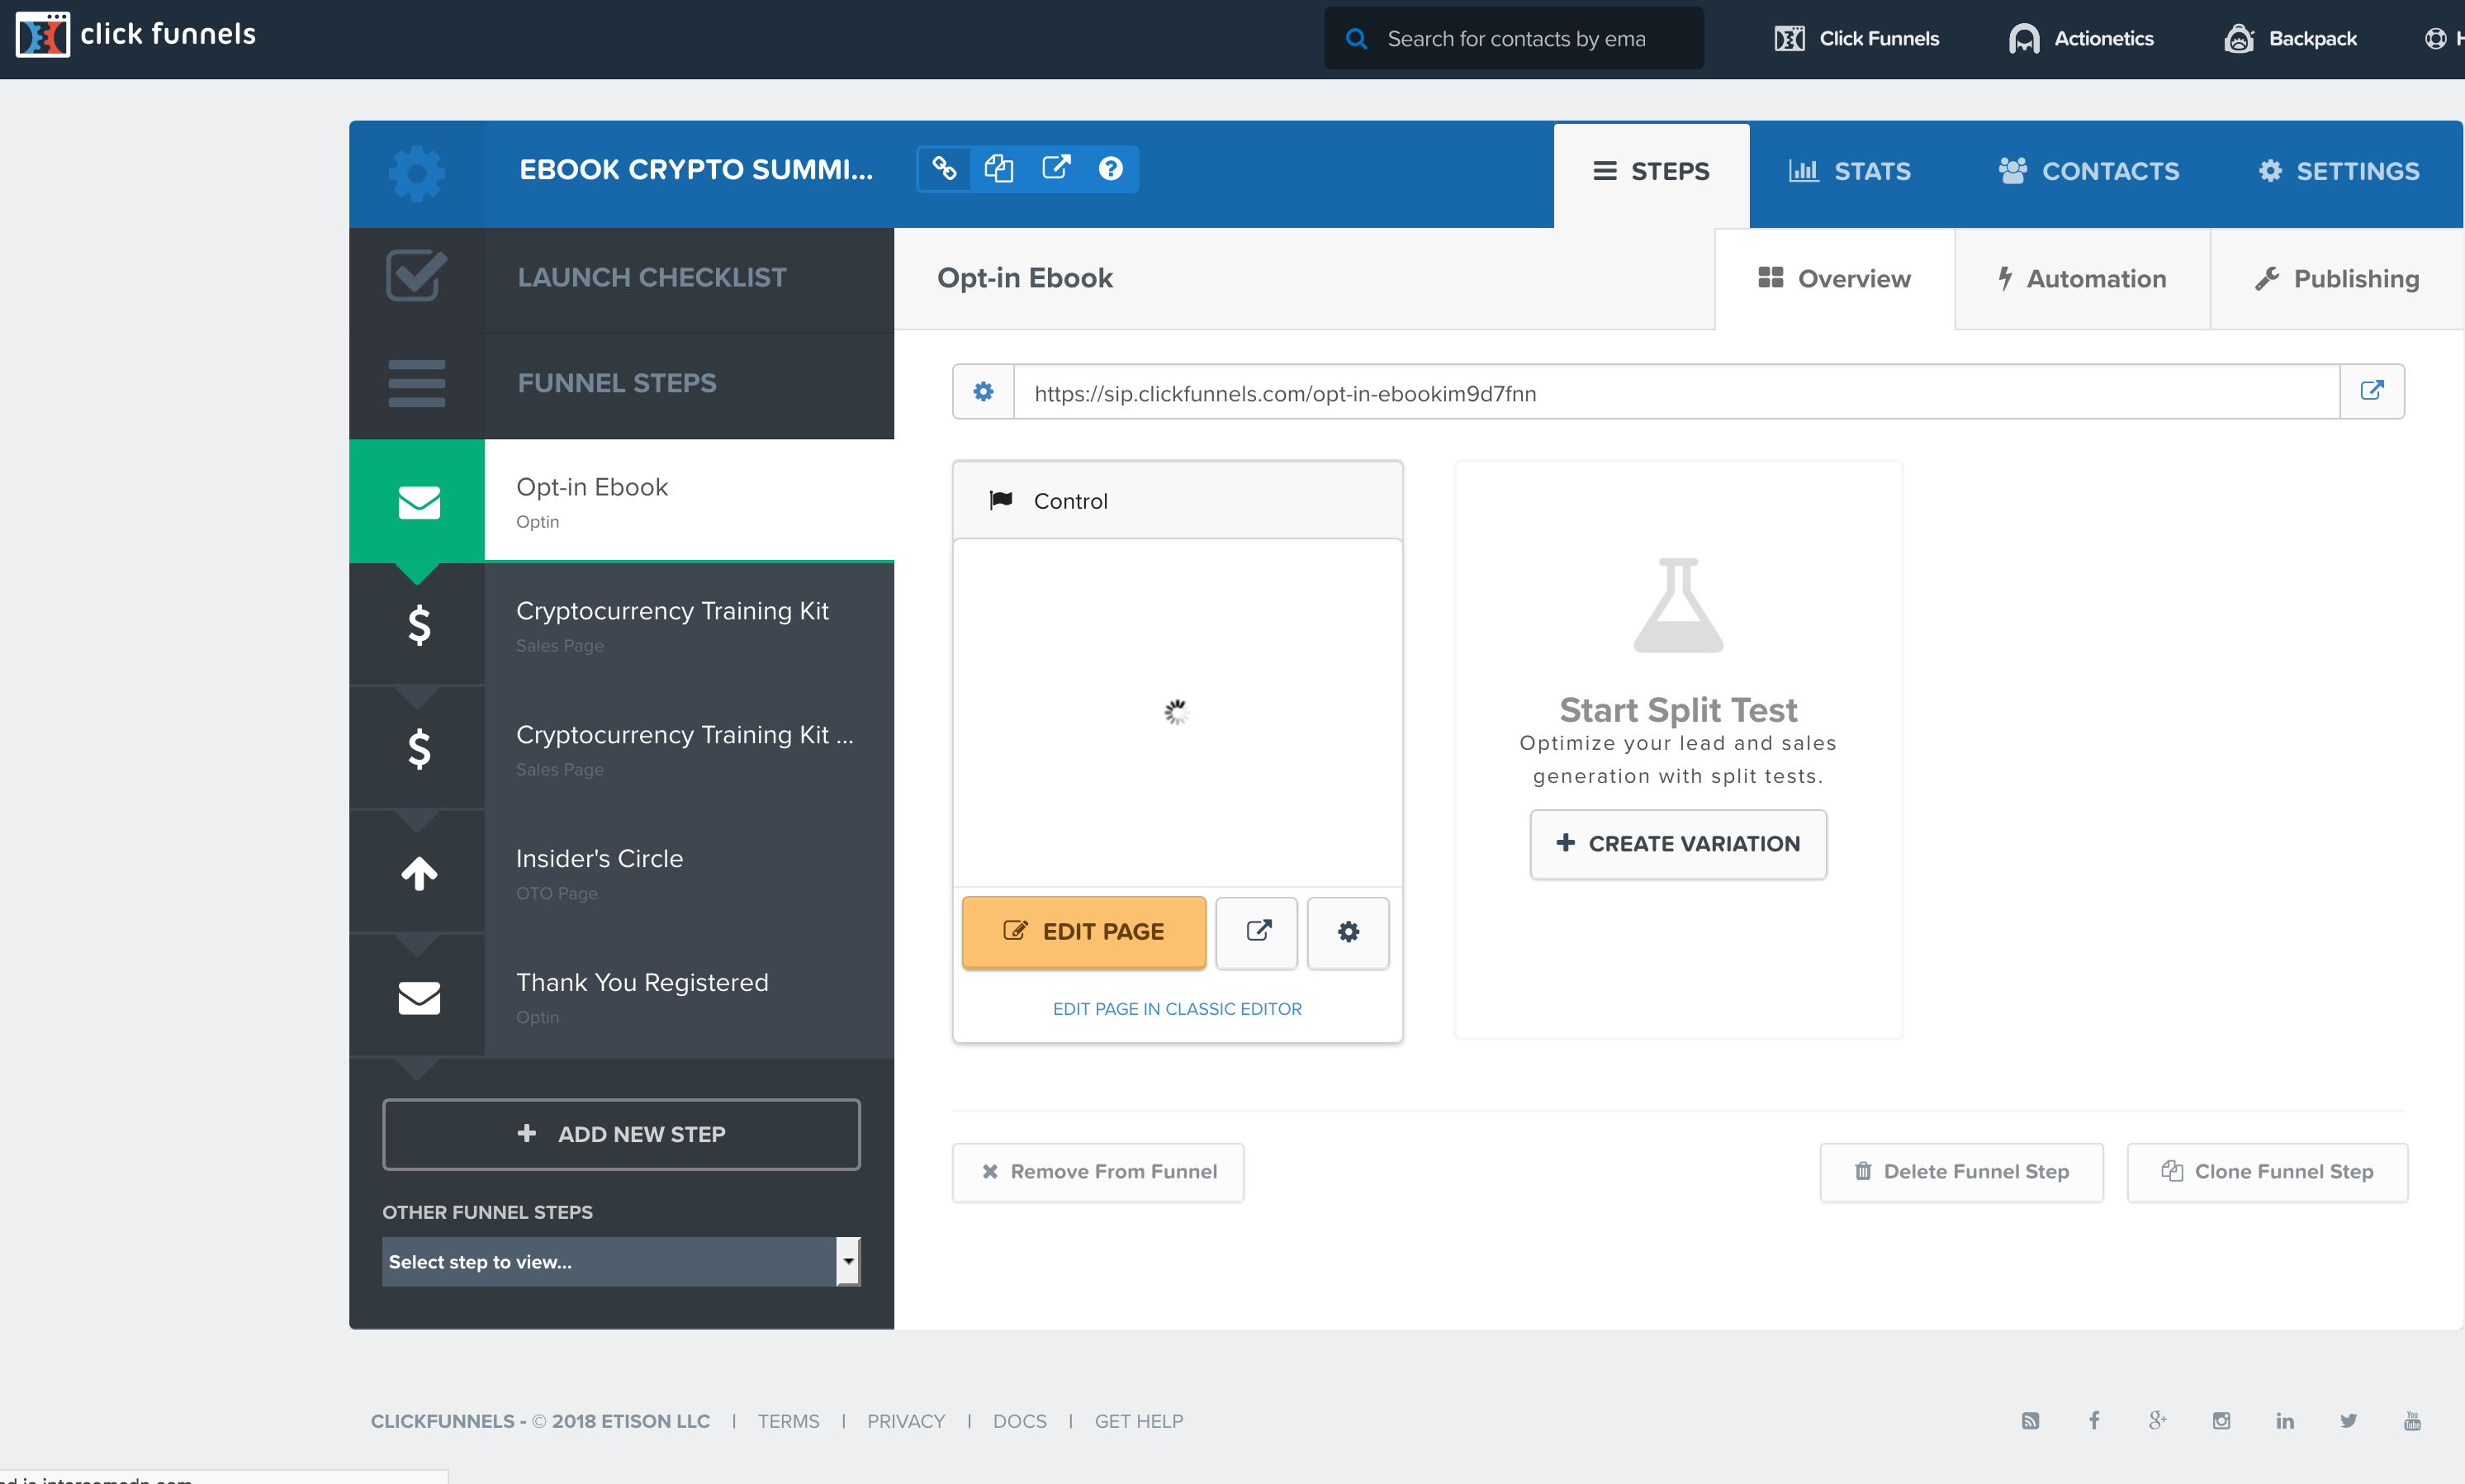Click the control page preview thumbnail
Viewport: 2465px width, 1484px height.
pyautogui.click(x=1177, y=713)
